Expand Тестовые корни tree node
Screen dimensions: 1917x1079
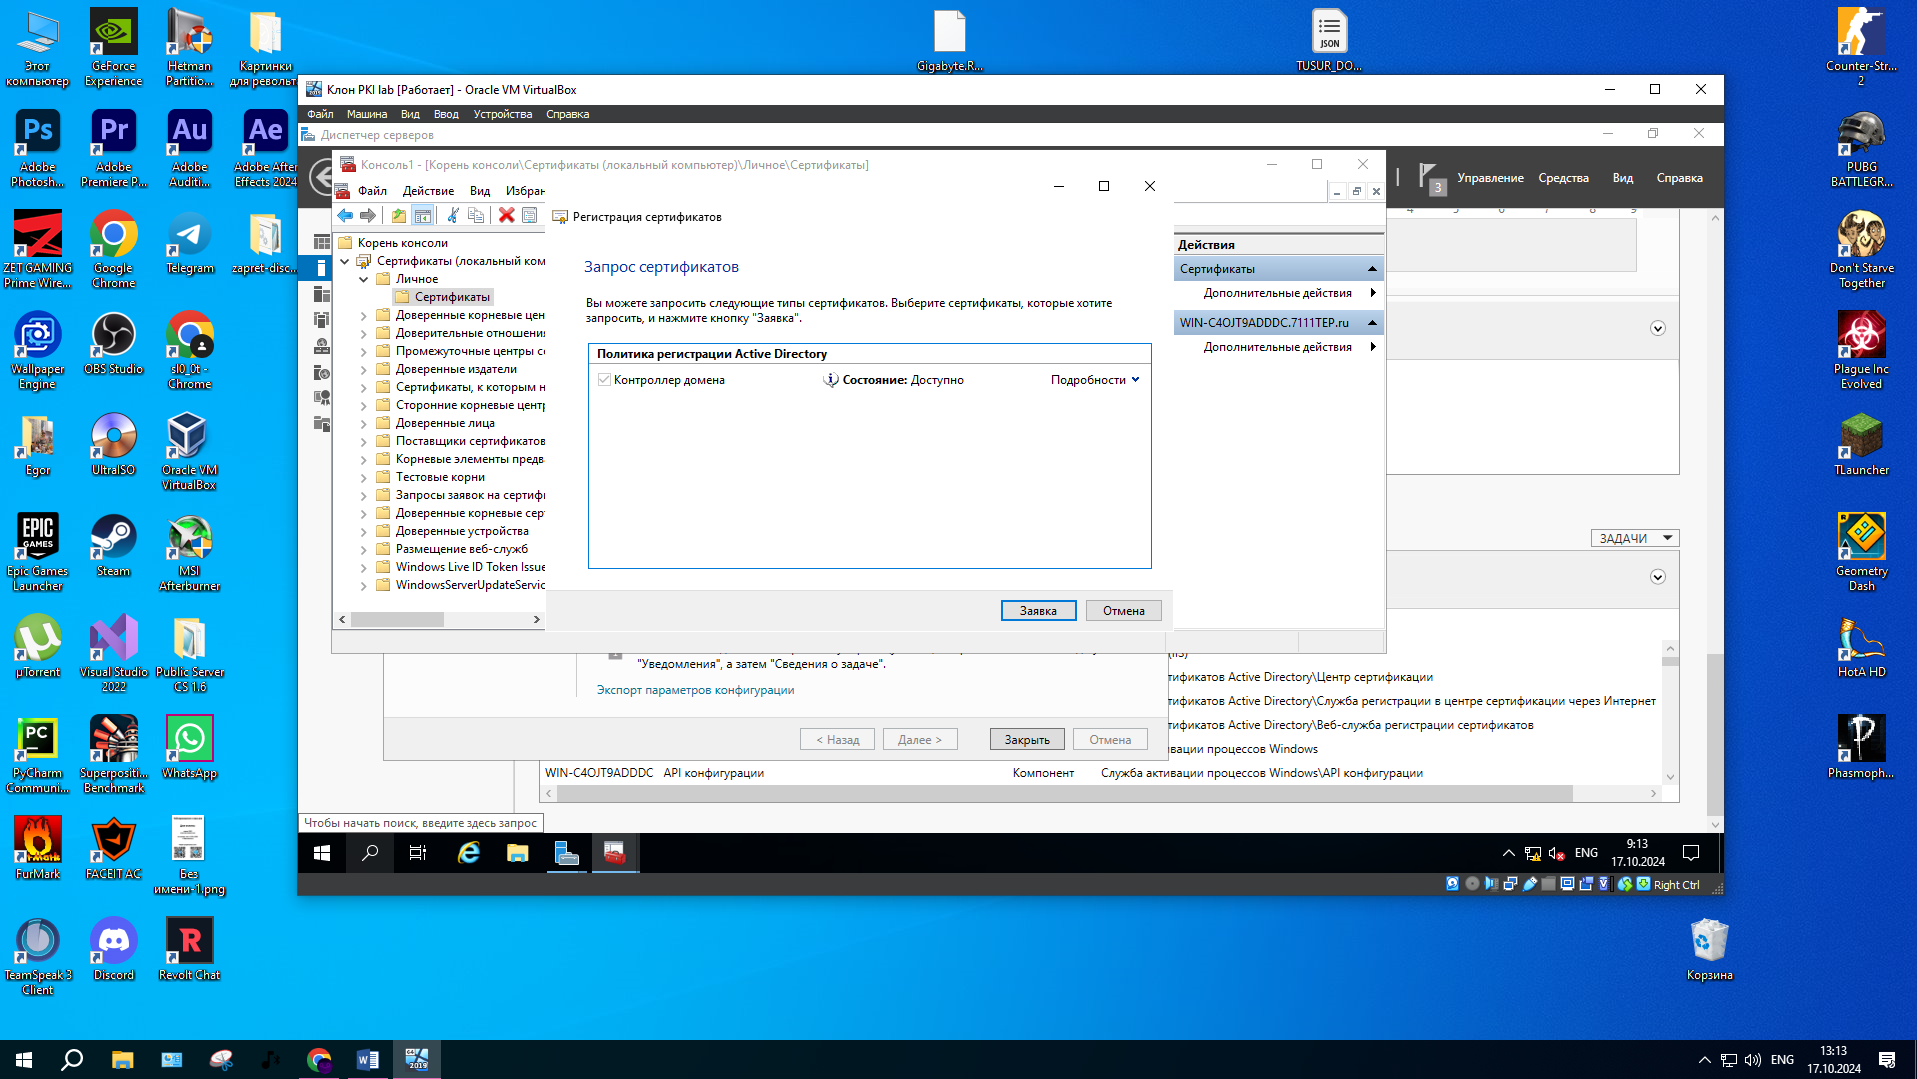(364, 477)
